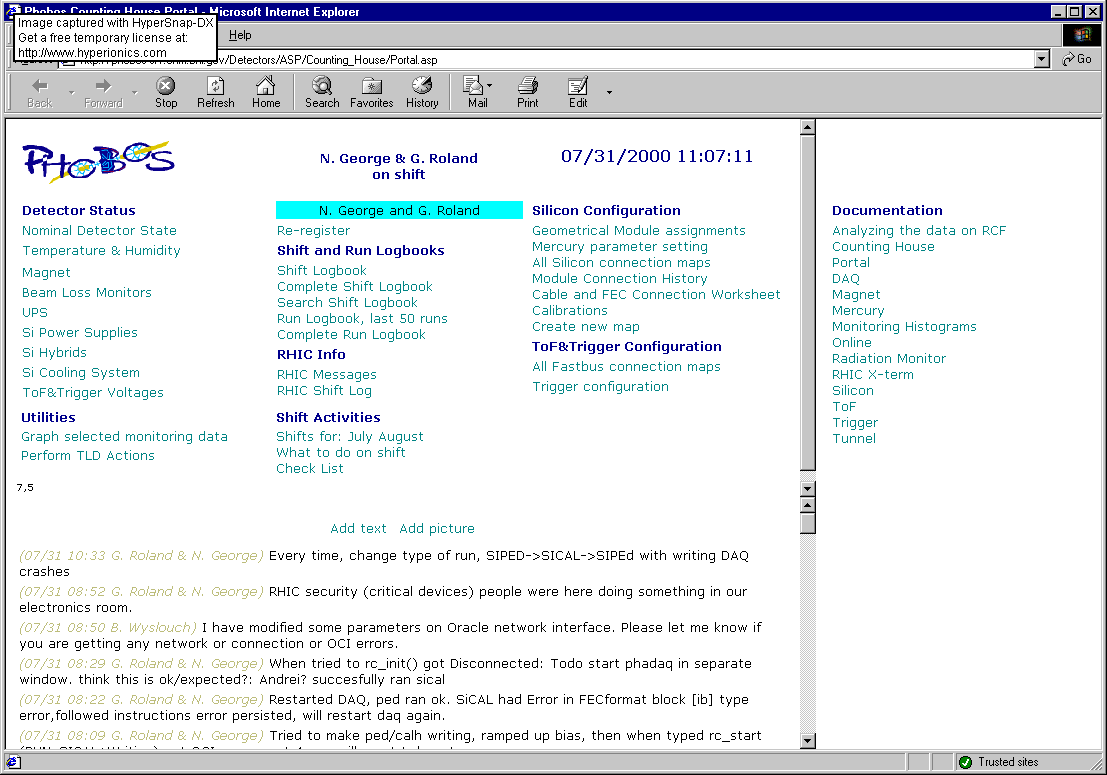The height and width of the screenshot is (775, 1107).
Task: Open the UPS status link
Action: (x=35, y=312)
